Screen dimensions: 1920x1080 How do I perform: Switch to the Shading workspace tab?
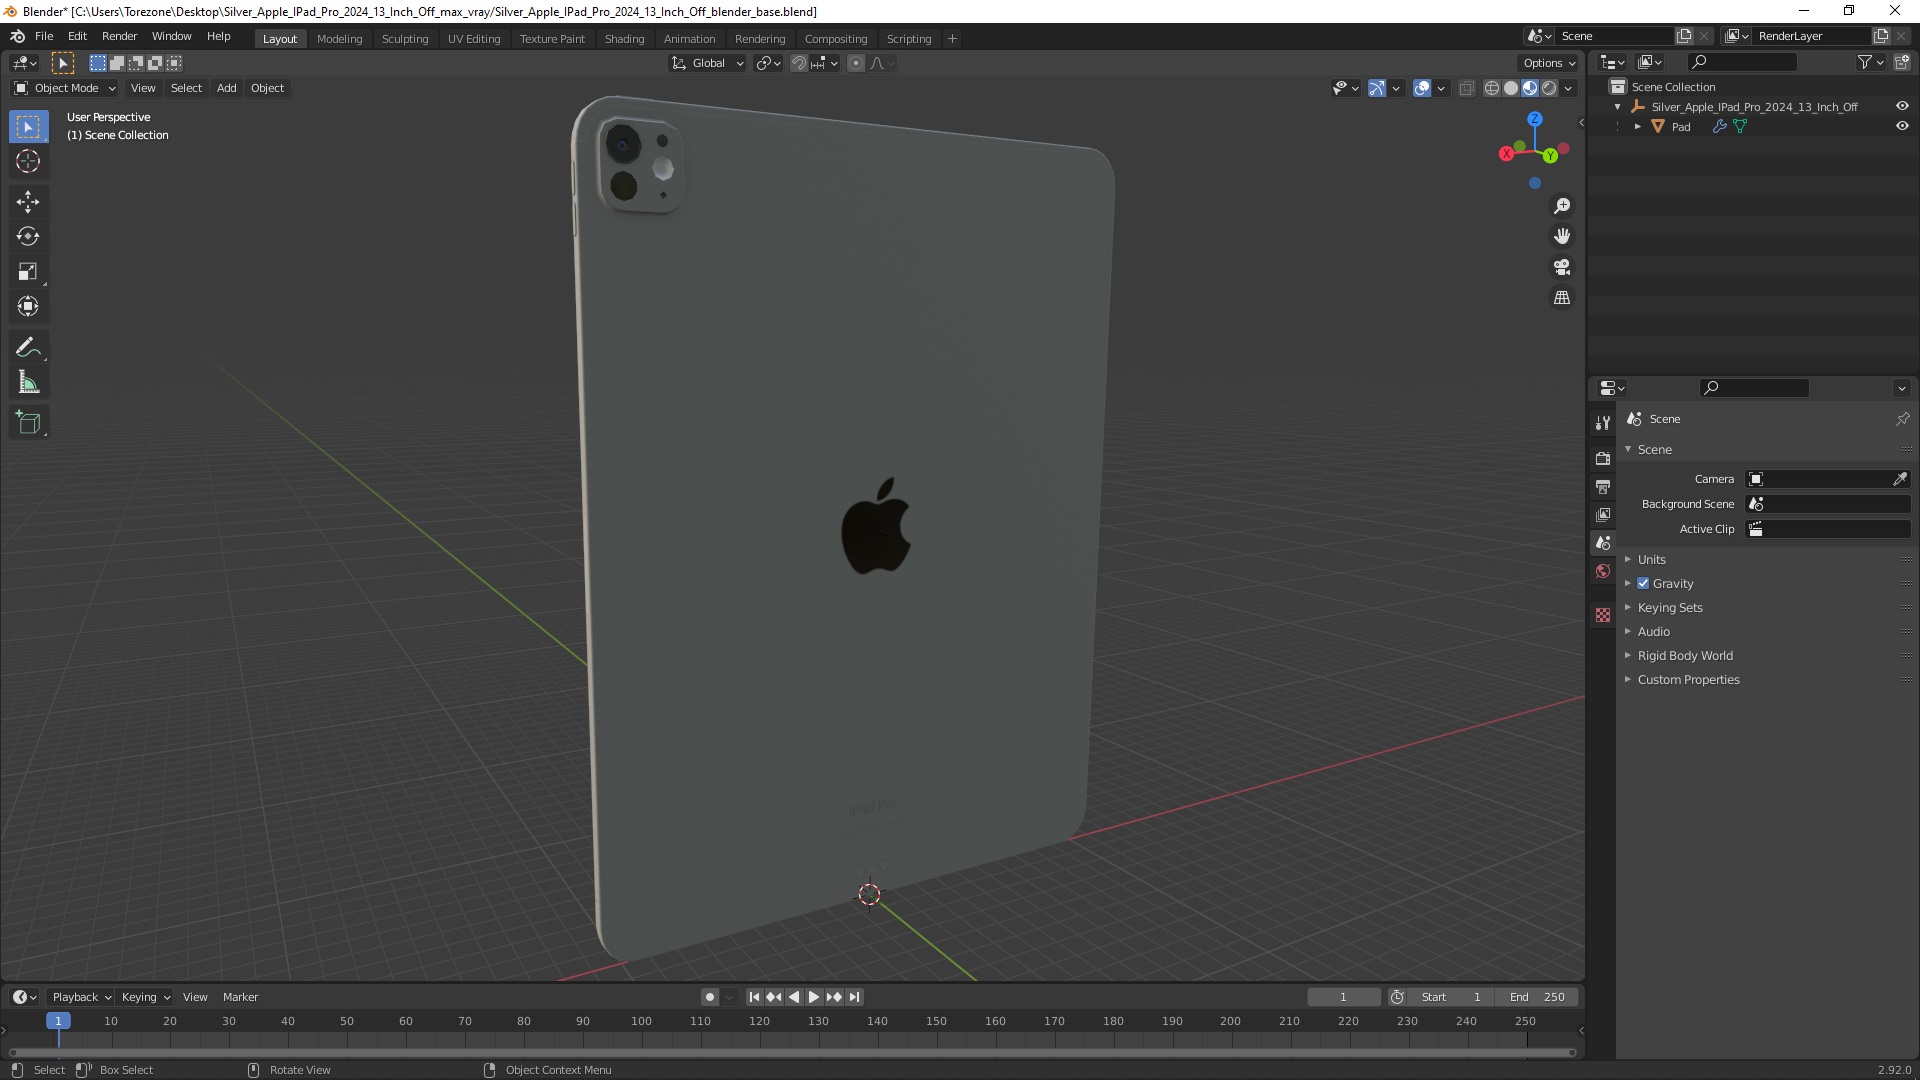624,39
